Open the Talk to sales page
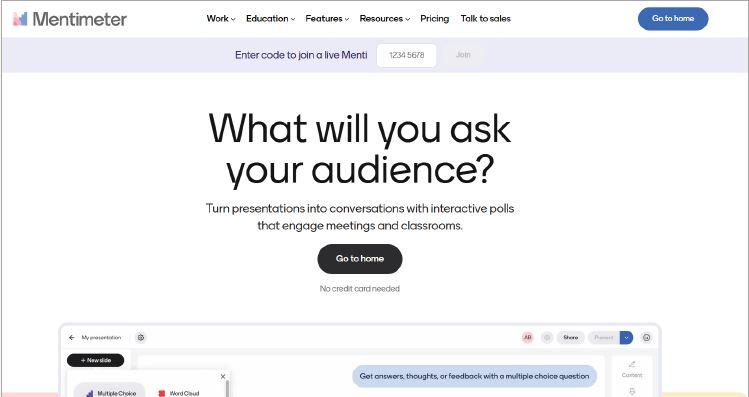The image size is (749, 397). [485, 19]
